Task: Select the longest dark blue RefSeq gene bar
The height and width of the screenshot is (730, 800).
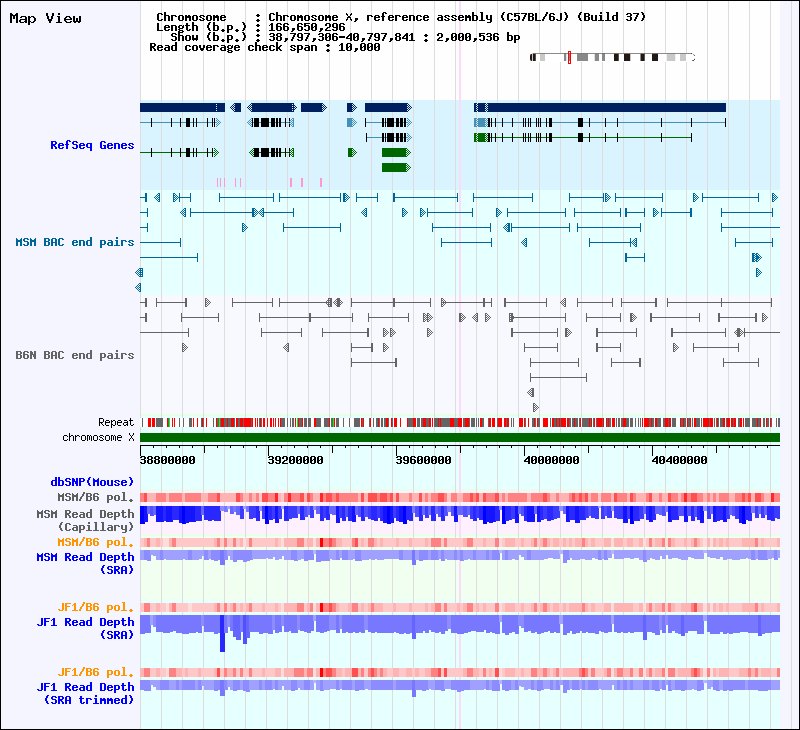Action: tap(600, 107)
